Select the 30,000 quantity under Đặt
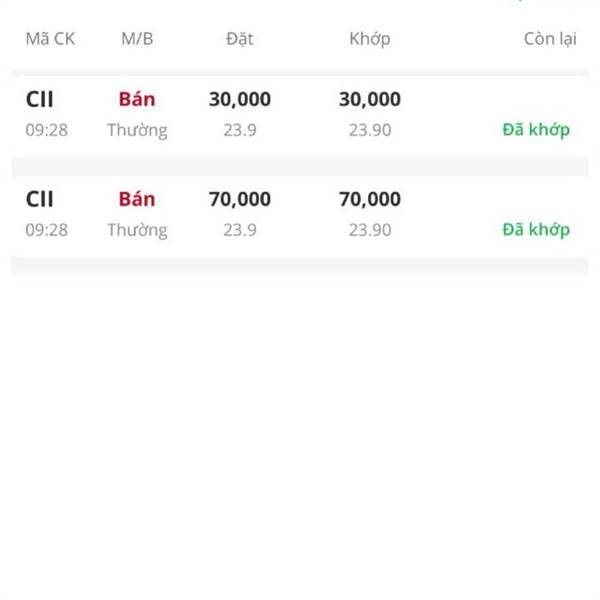Viewport: 600px width, 600px height. coord(240,99)
